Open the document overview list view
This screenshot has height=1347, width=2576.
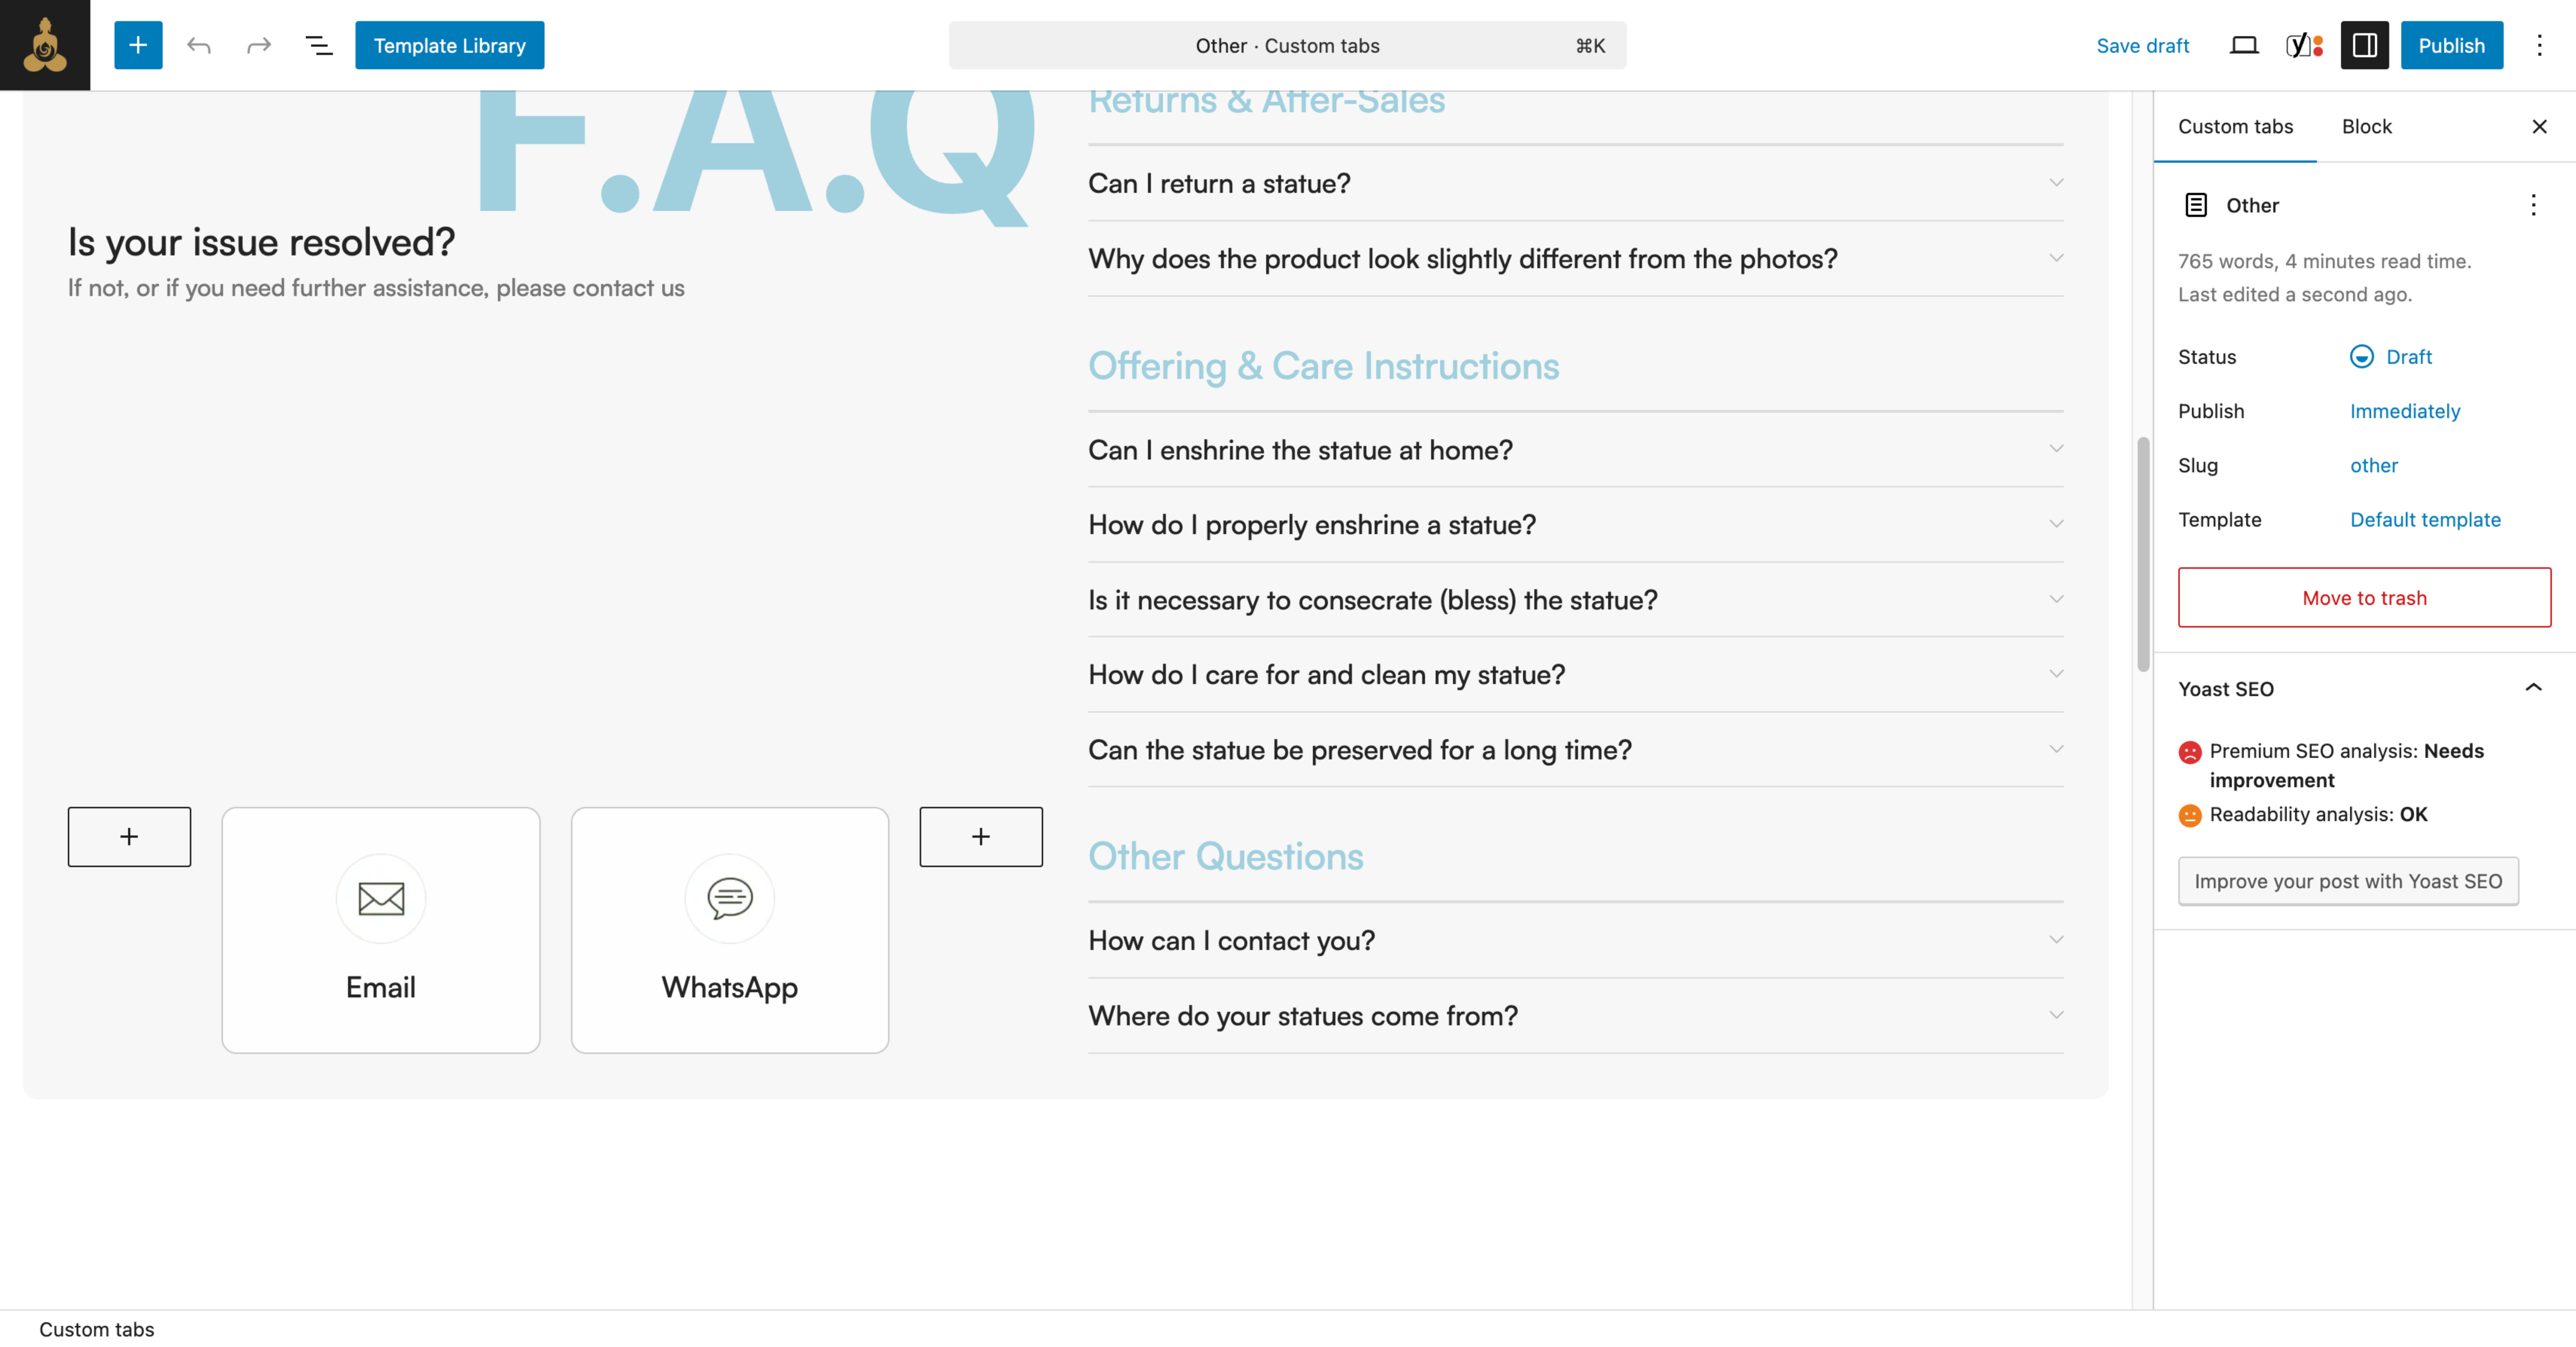pyautogui.click(x=319, y=45)
